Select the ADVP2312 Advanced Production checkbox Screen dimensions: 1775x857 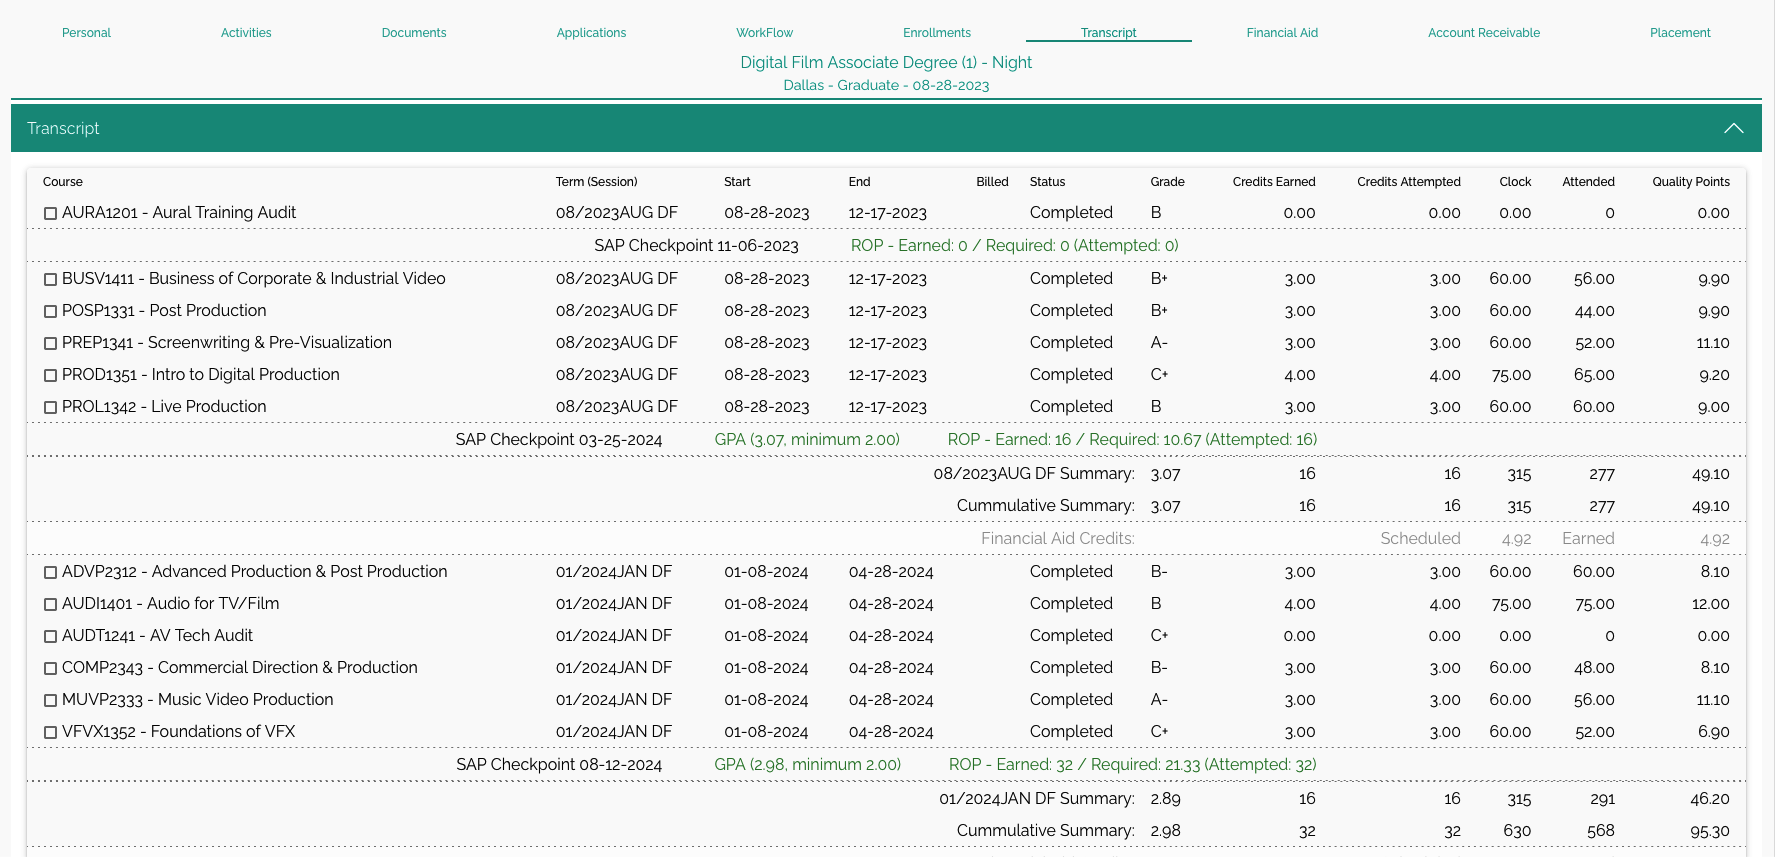[50, 572]
